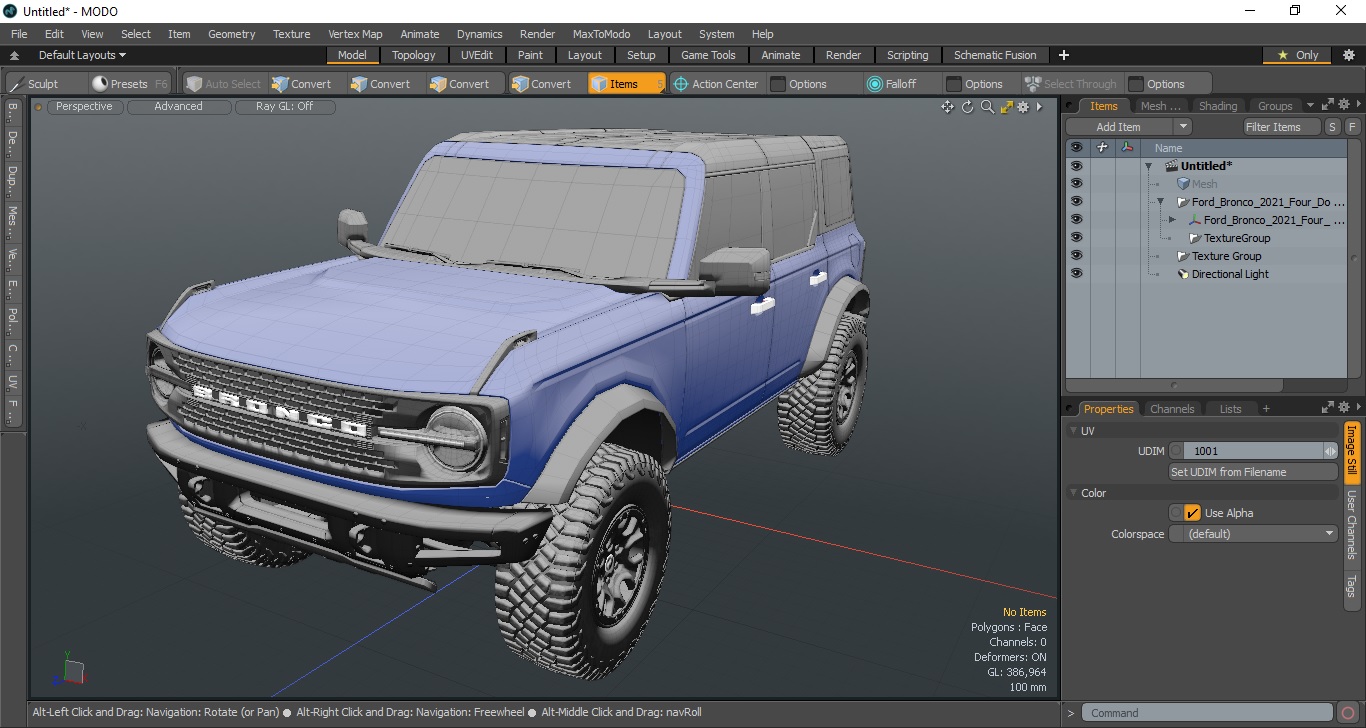This screenshot has height=728, width=1366.
Task: Open the Items panel tab dropdown arrow
Action: [1311, 105]
